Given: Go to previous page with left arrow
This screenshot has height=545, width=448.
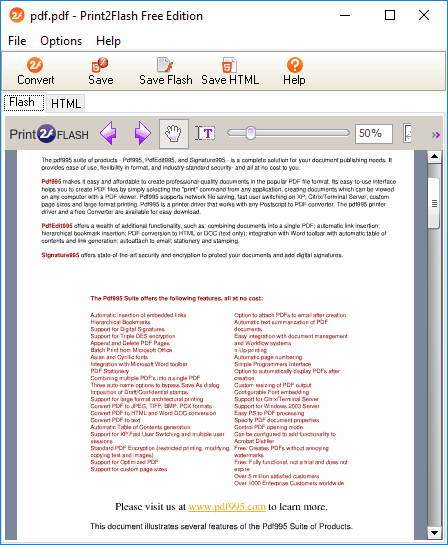Looking at the screenshot, I should click(x=108, y=133).
